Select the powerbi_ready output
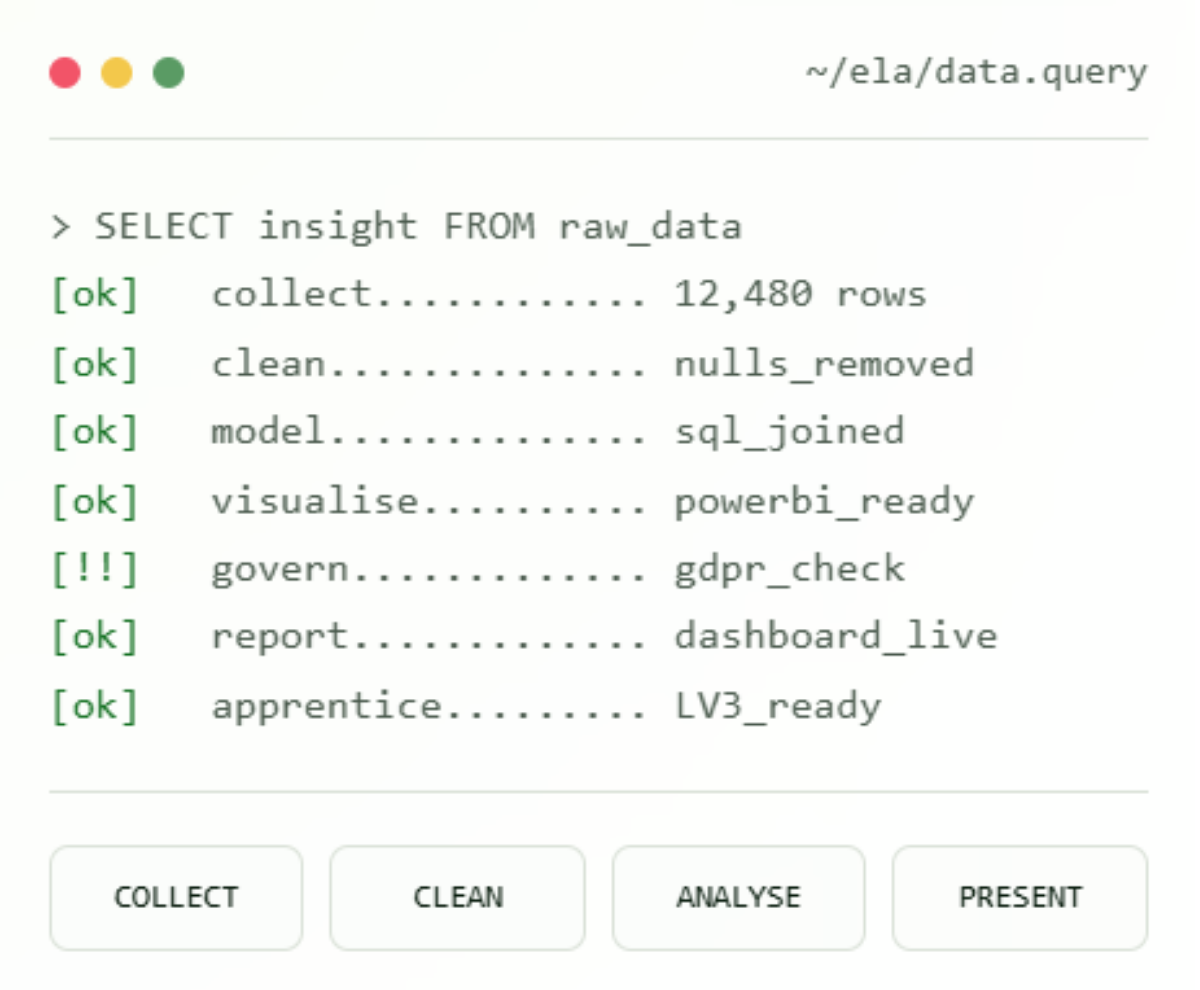The height and width of the screenshot is (990, 1200). coord(824,501)
